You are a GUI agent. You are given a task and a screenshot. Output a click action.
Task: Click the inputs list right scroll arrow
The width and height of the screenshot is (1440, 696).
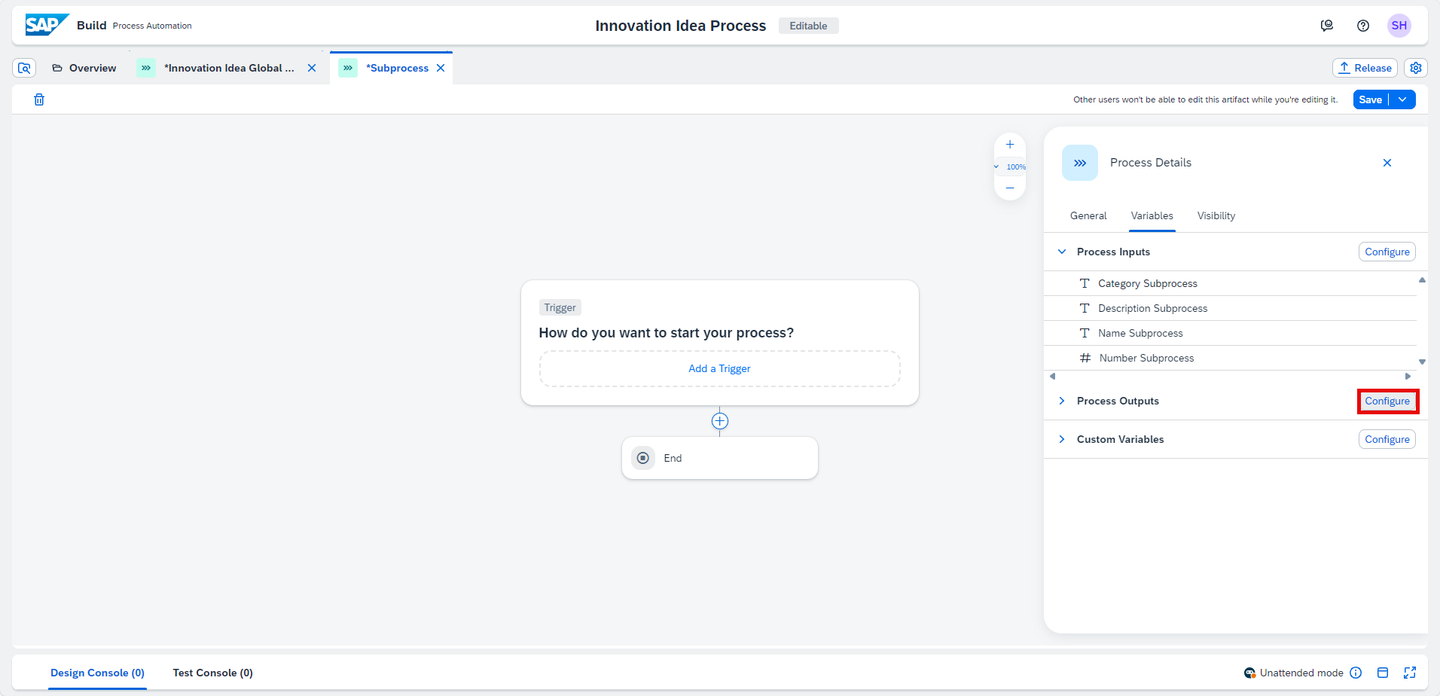[1408, 377]
